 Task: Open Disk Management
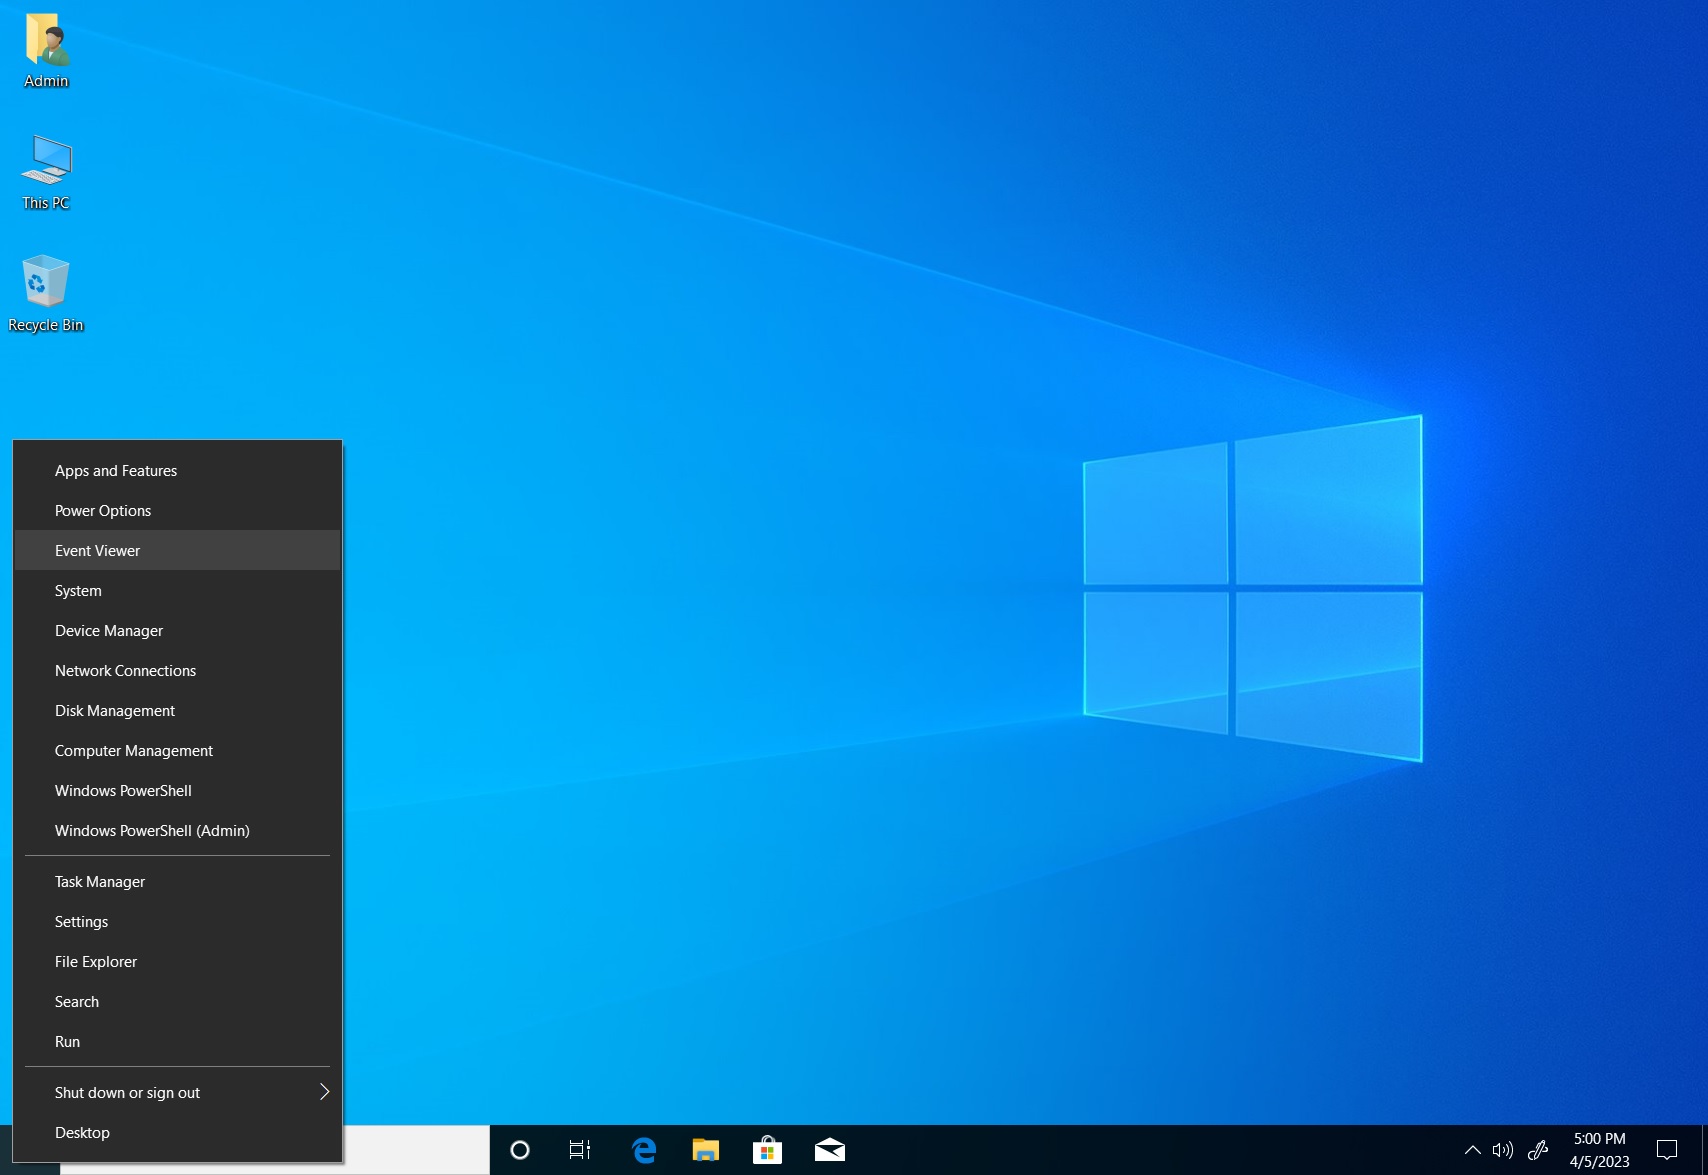pos(178,710)
